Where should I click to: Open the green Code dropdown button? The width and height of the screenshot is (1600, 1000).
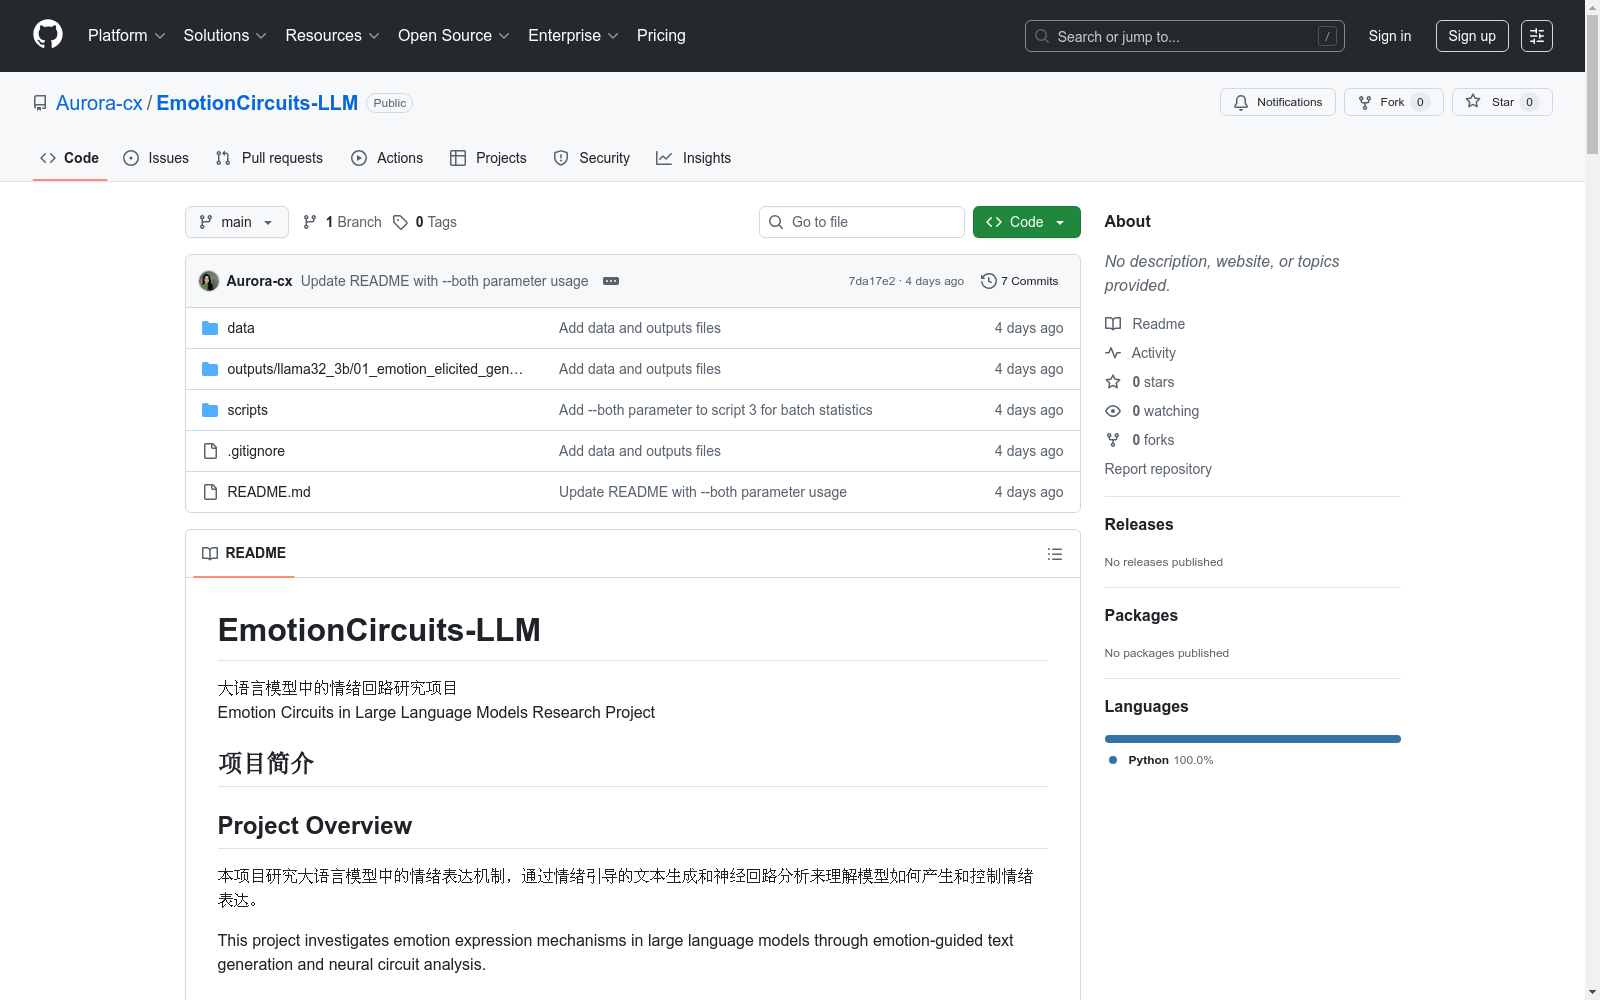coord(1027,222)
